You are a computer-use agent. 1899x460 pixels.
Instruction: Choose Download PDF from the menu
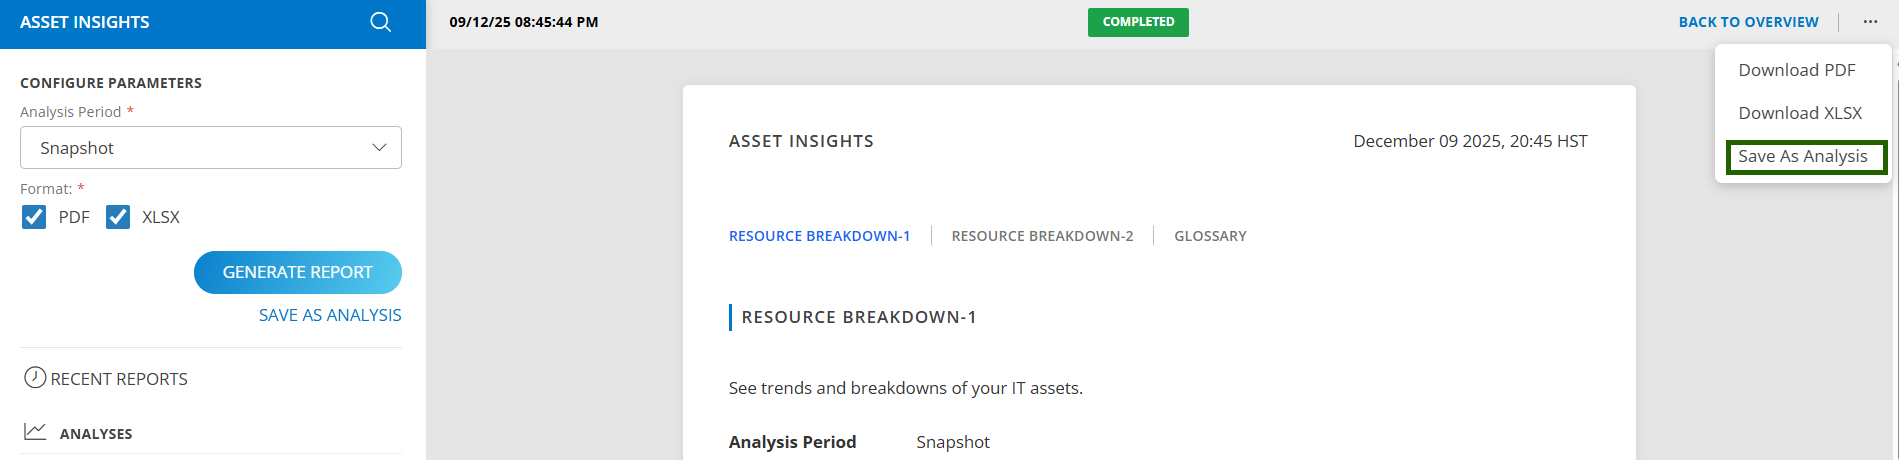(1796, 70)
